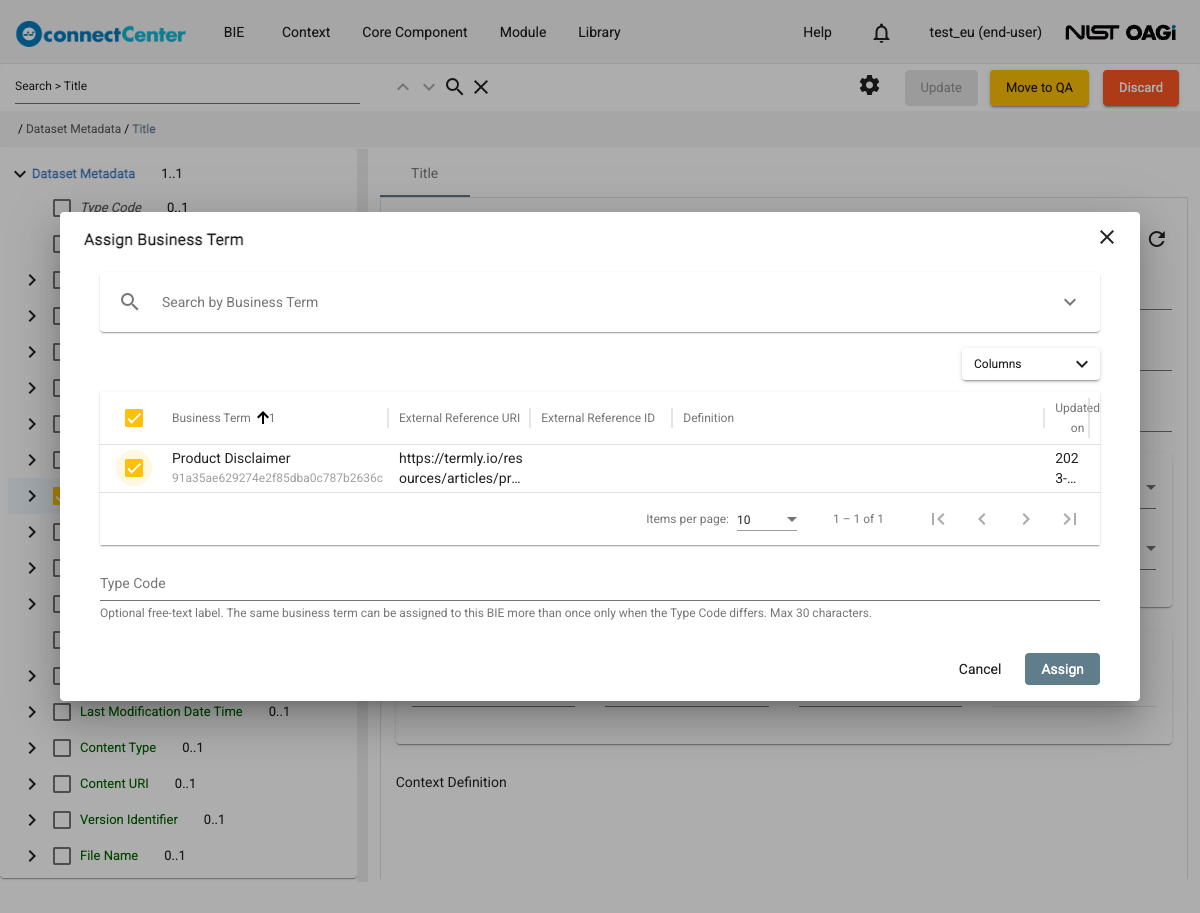Expand the File Name node
Image resolution: width=1200 pixels, height=913 pixels.
click(32, 856)
